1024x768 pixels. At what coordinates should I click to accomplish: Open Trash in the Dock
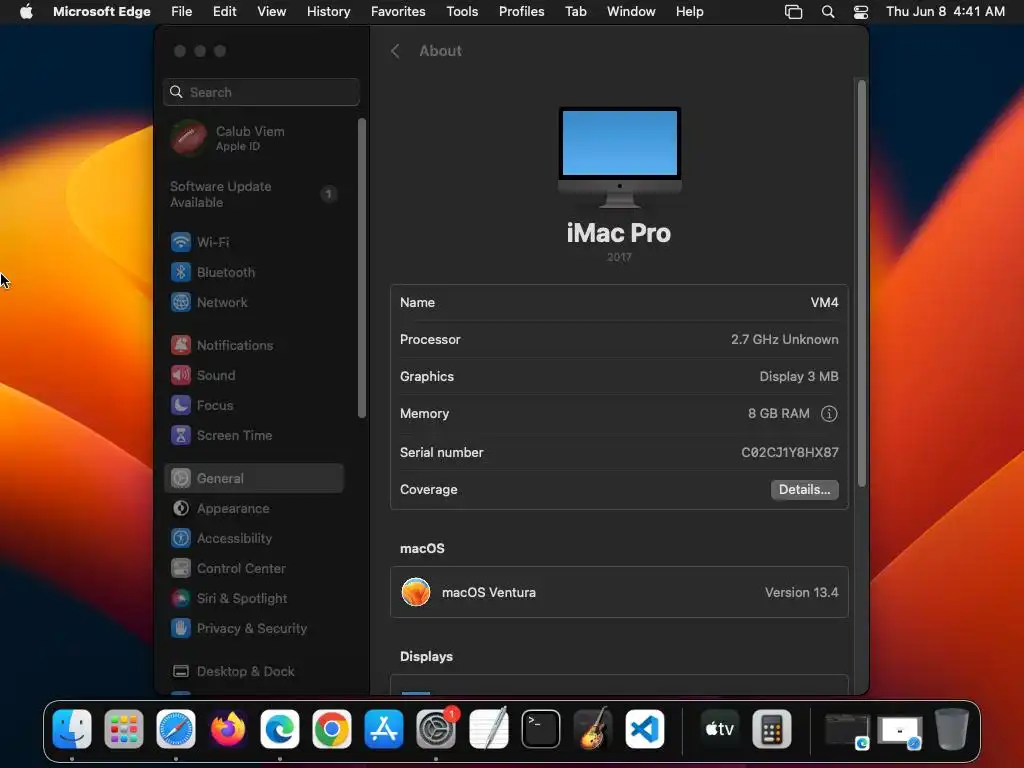952,729
